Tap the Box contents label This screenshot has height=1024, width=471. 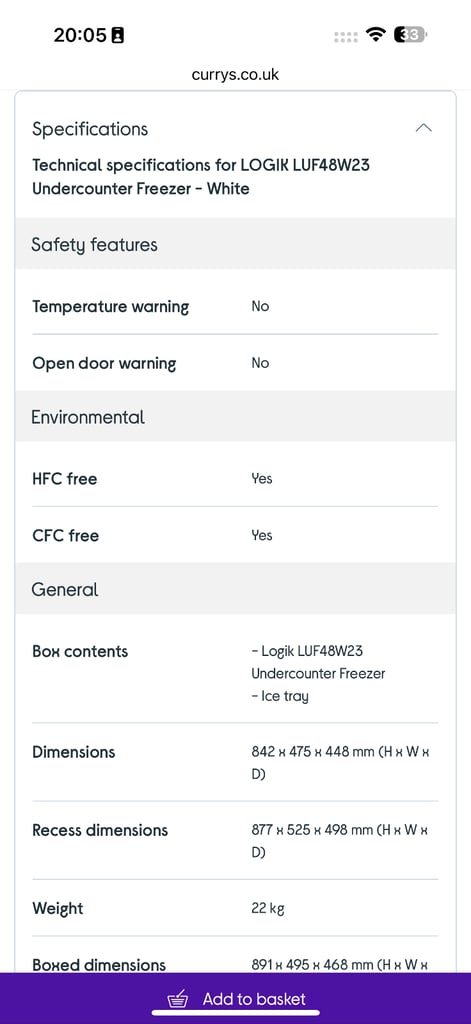point(80,651)
